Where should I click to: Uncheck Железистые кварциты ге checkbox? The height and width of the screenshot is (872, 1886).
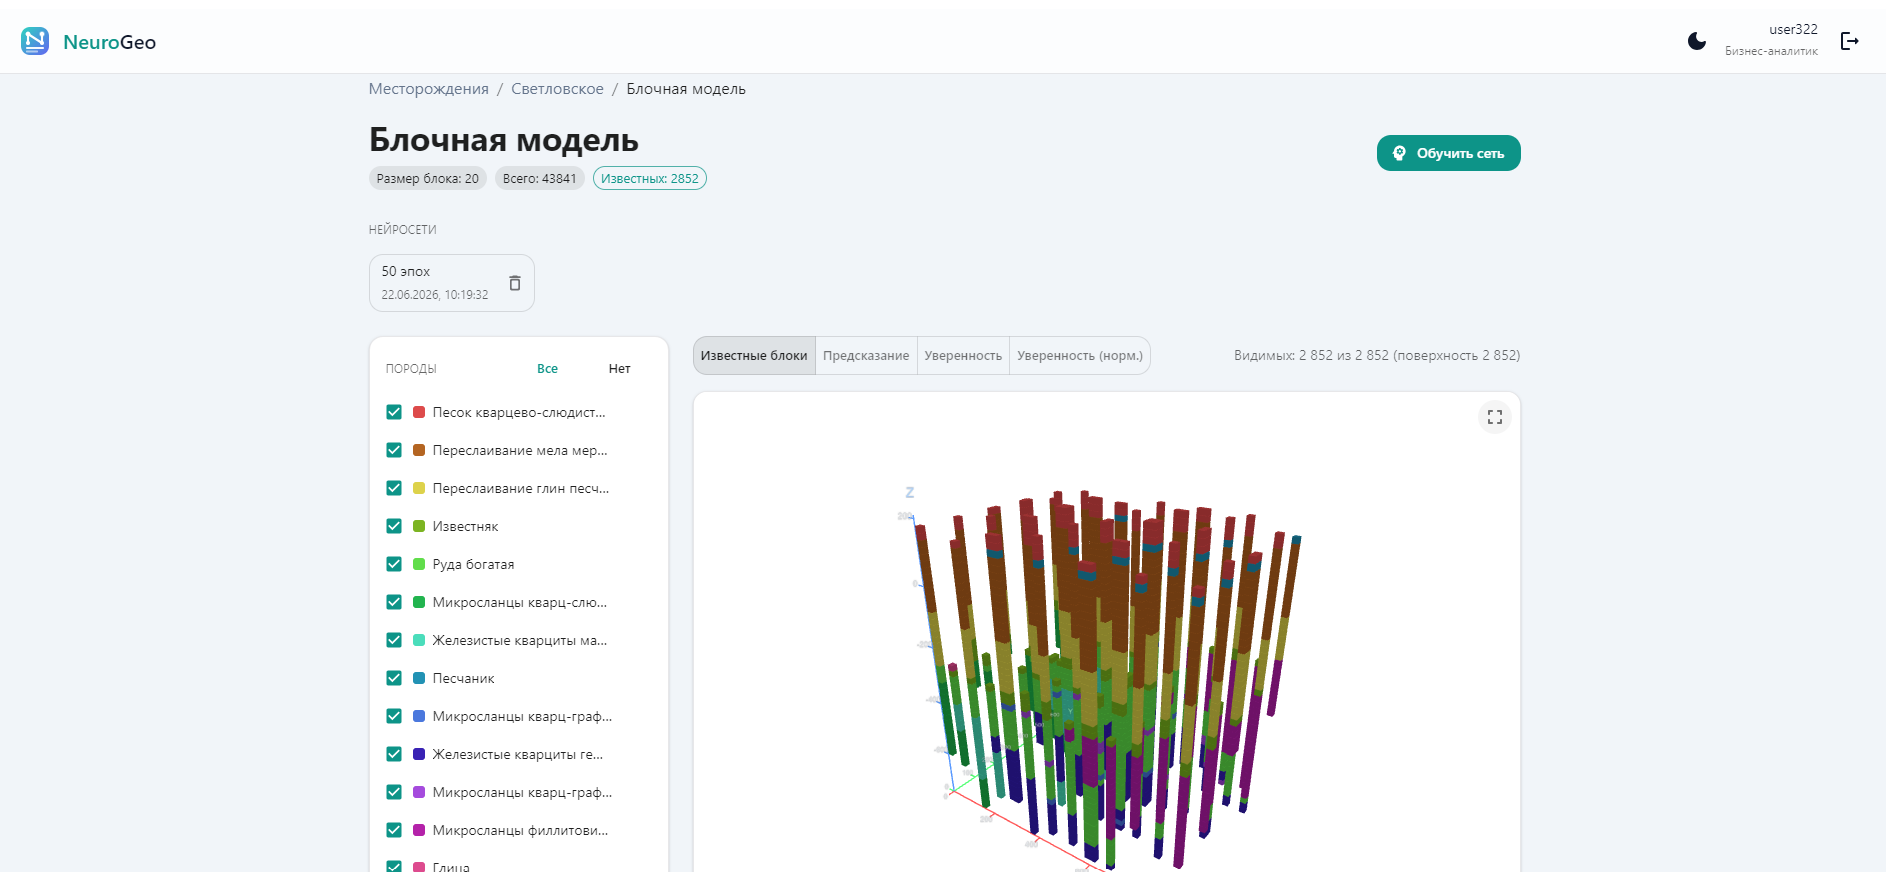tap(394, 754)
